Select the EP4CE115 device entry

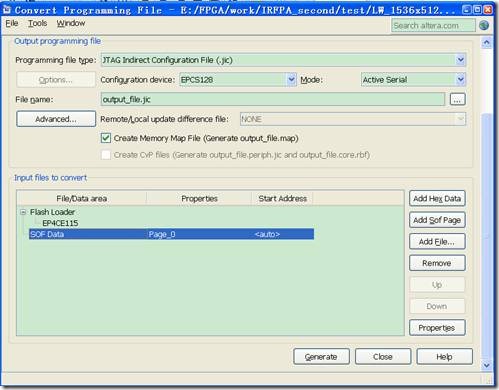click(60, 223)
